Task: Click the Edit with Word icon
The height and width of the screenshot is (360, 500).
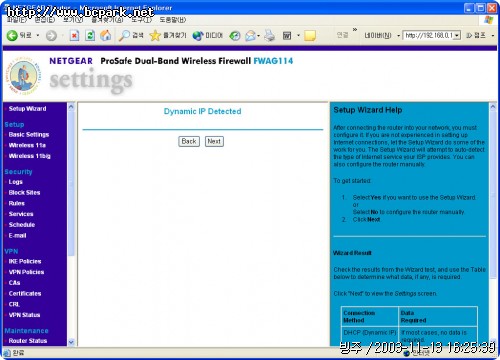Action: click(x=287, y=35)
